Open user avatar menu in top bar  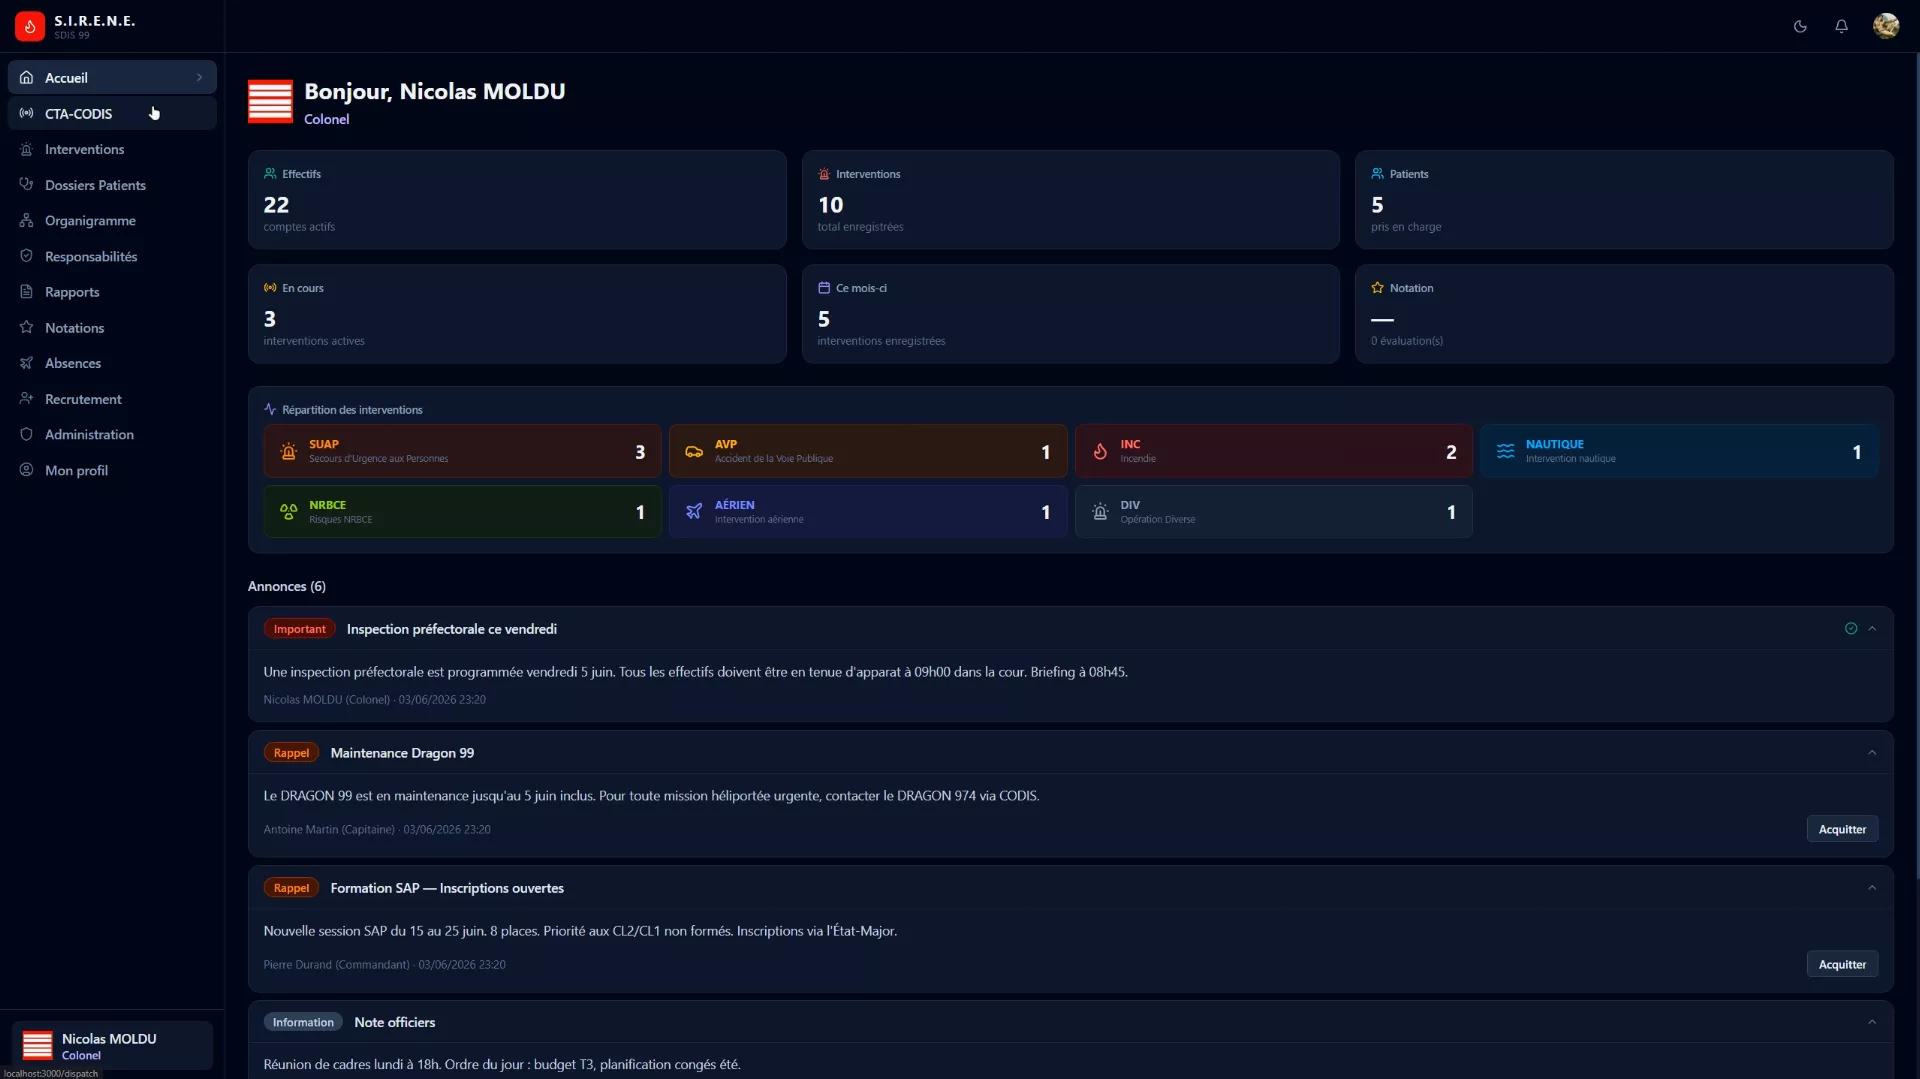1886,26
